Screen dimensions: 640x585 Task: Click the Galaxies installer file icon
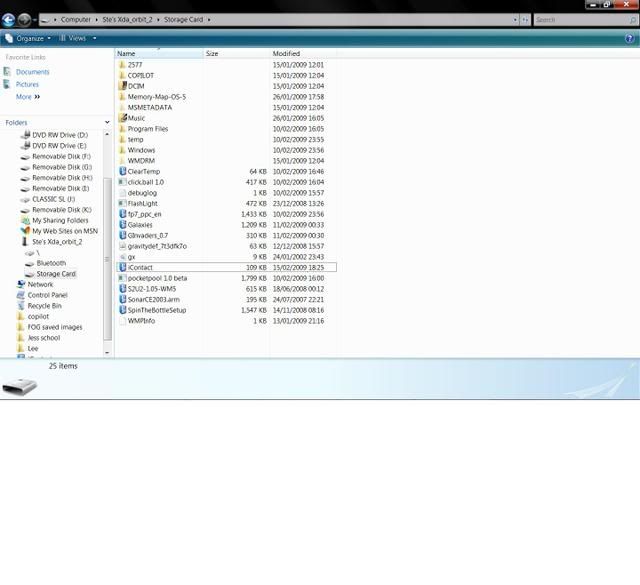122,224
